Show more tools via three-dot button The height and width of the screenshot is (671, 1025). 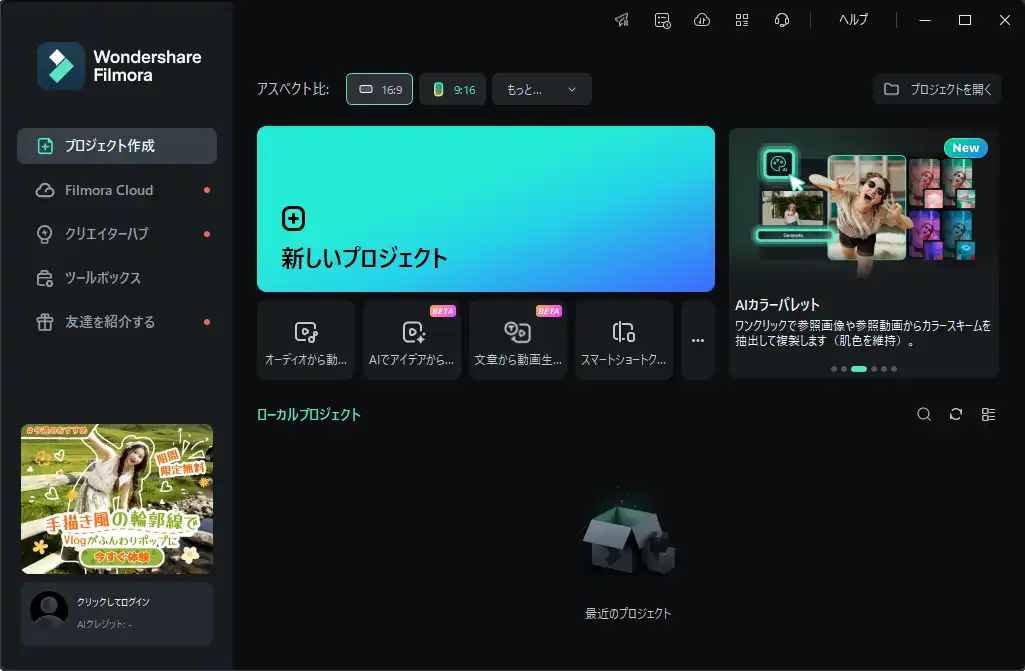(x=698, y=340)
